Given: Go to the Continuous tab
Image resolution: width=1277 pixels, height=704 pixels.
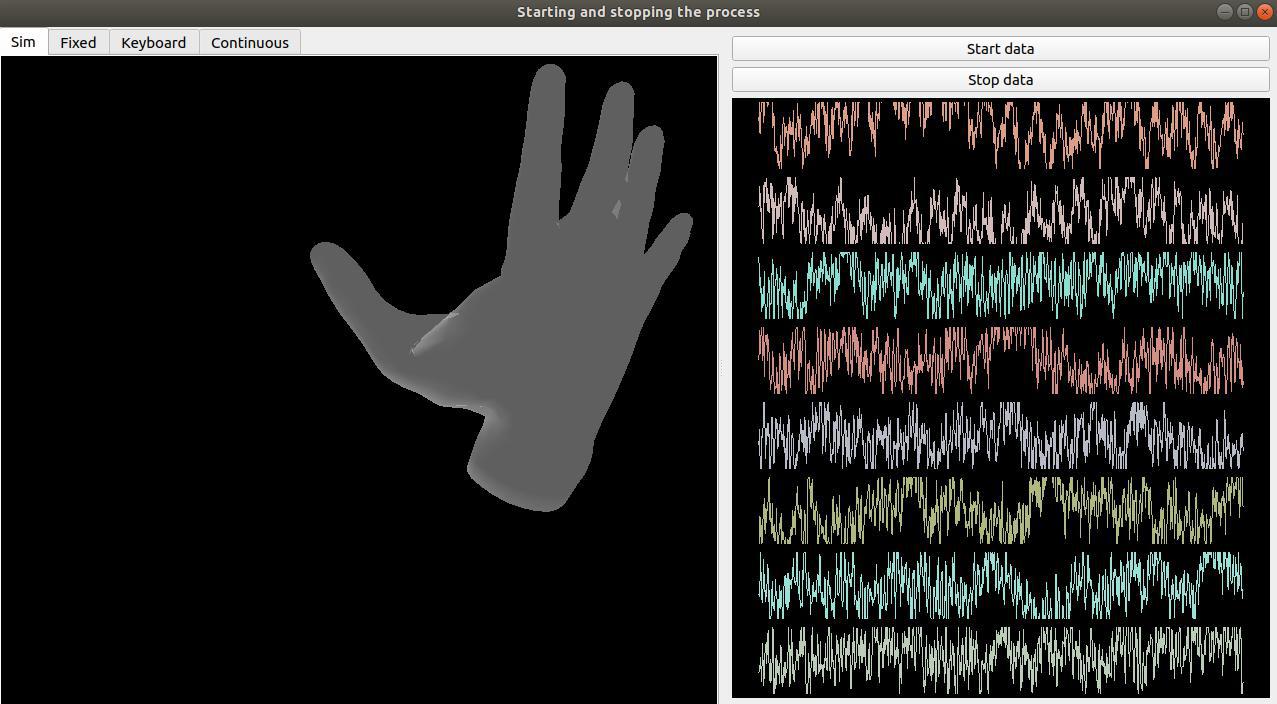Looking at the screenshot, I should pyautogui.click(x=250, y=43).
